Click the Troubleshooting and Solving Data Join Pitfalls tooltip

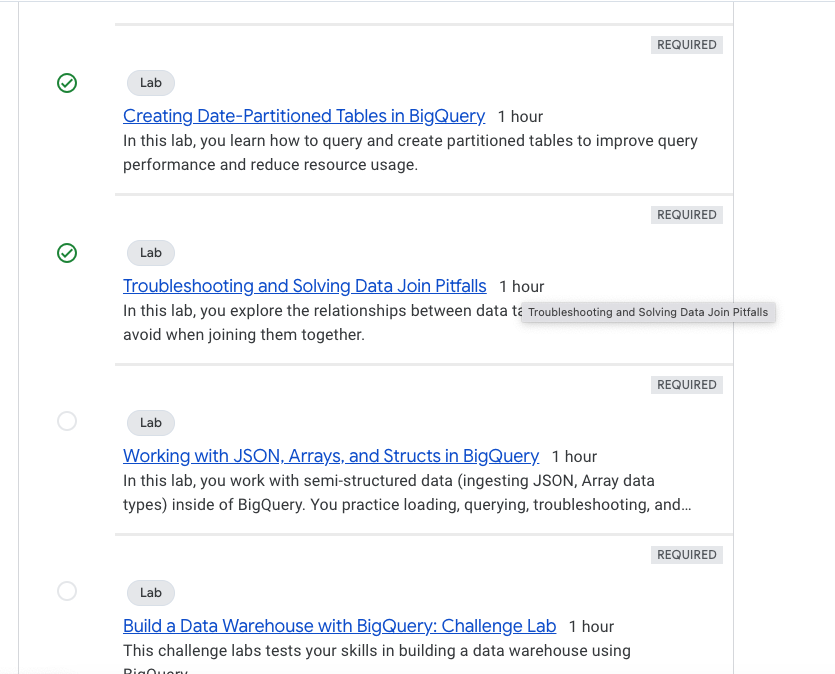coord(647,312)
